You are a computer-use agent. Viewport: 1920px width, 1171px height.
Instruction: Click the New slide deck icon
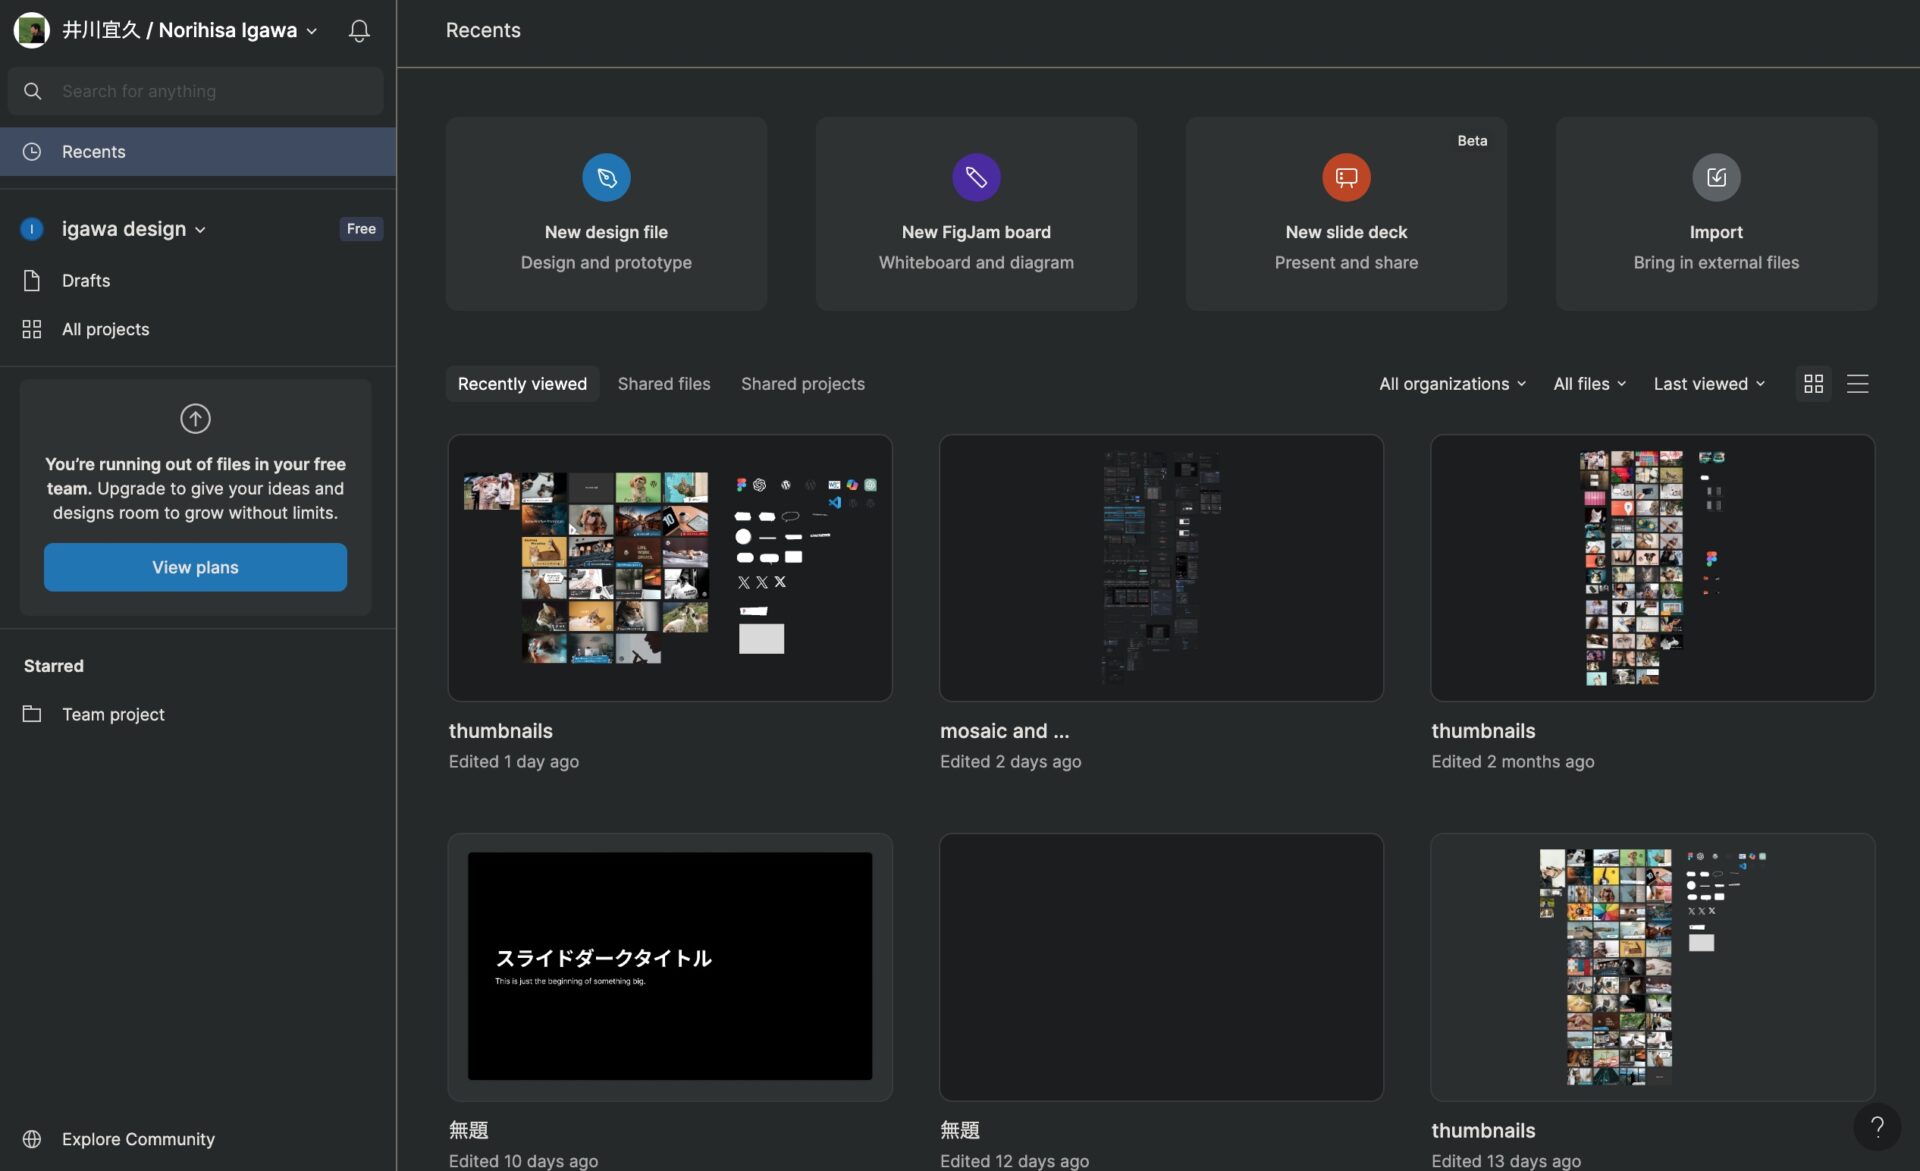point(1347,177)
